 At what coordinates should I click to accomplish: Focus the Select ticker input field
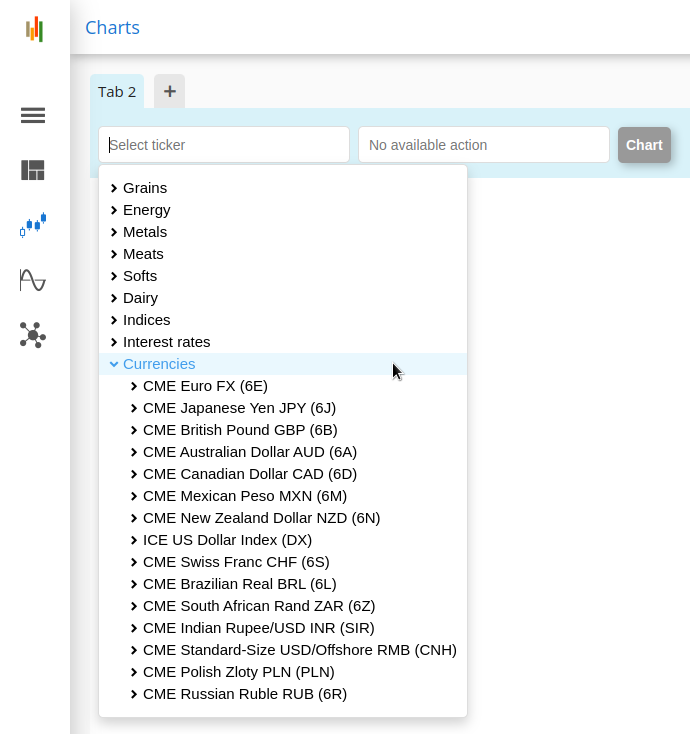[224, 145]
